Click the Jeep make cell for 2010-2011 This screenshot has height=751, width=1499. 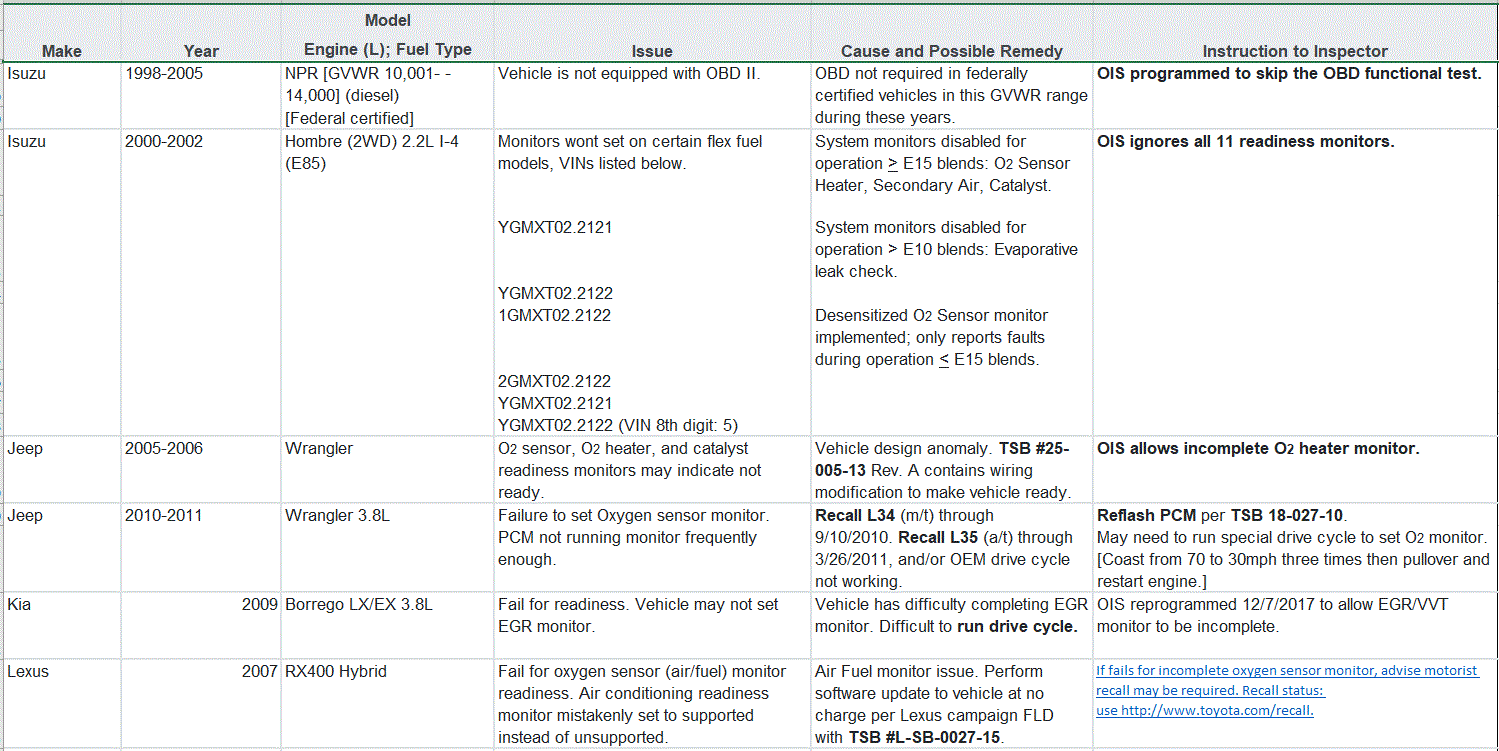pyautogui.click(x=62, y=548)
